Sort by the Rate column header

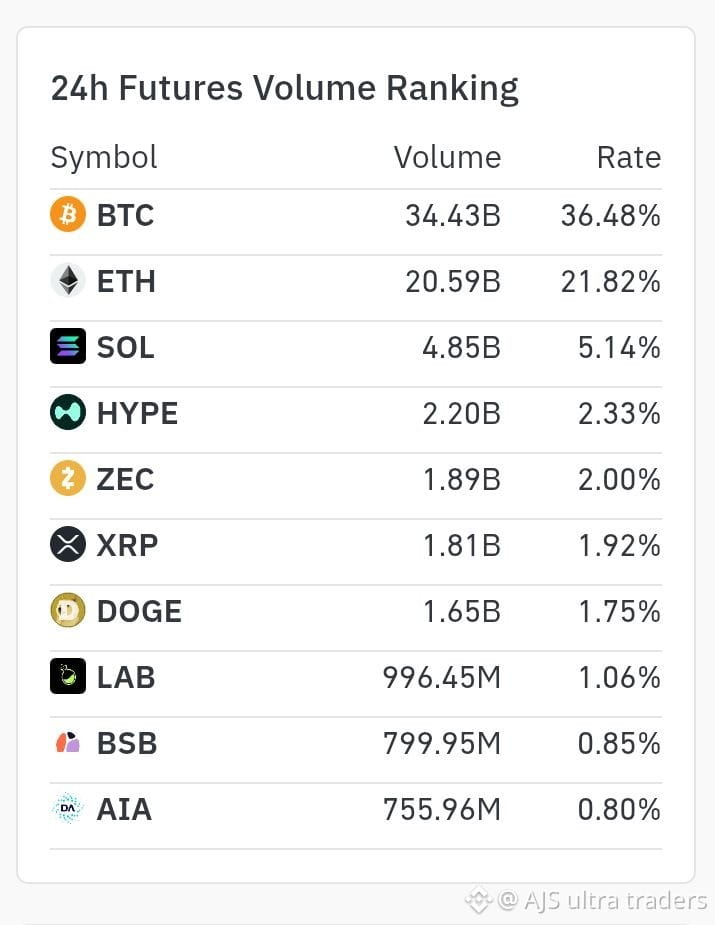coord(629,158)
